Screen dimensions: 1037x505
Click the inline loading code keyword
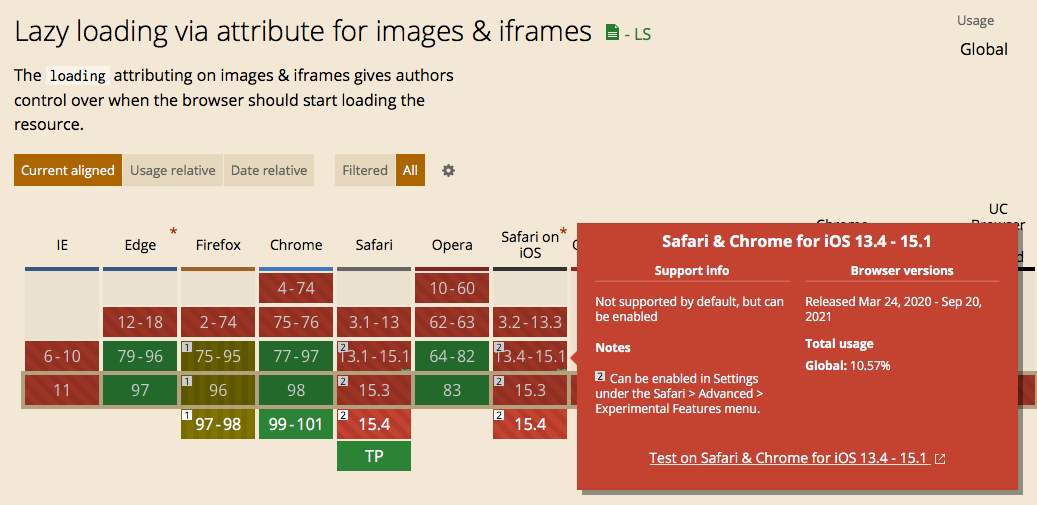tap(78, 76)
